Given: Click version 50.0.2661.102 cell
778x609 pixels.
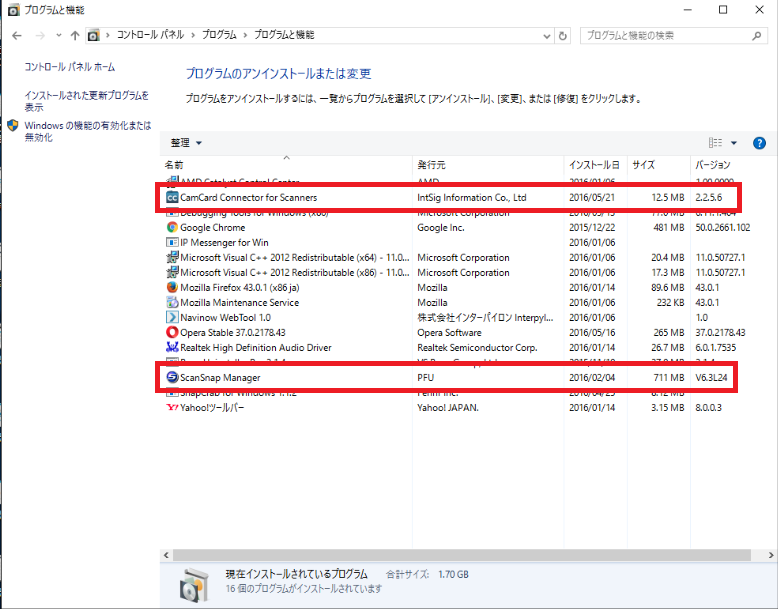Looking at the screenshot, I should point(722,227).
